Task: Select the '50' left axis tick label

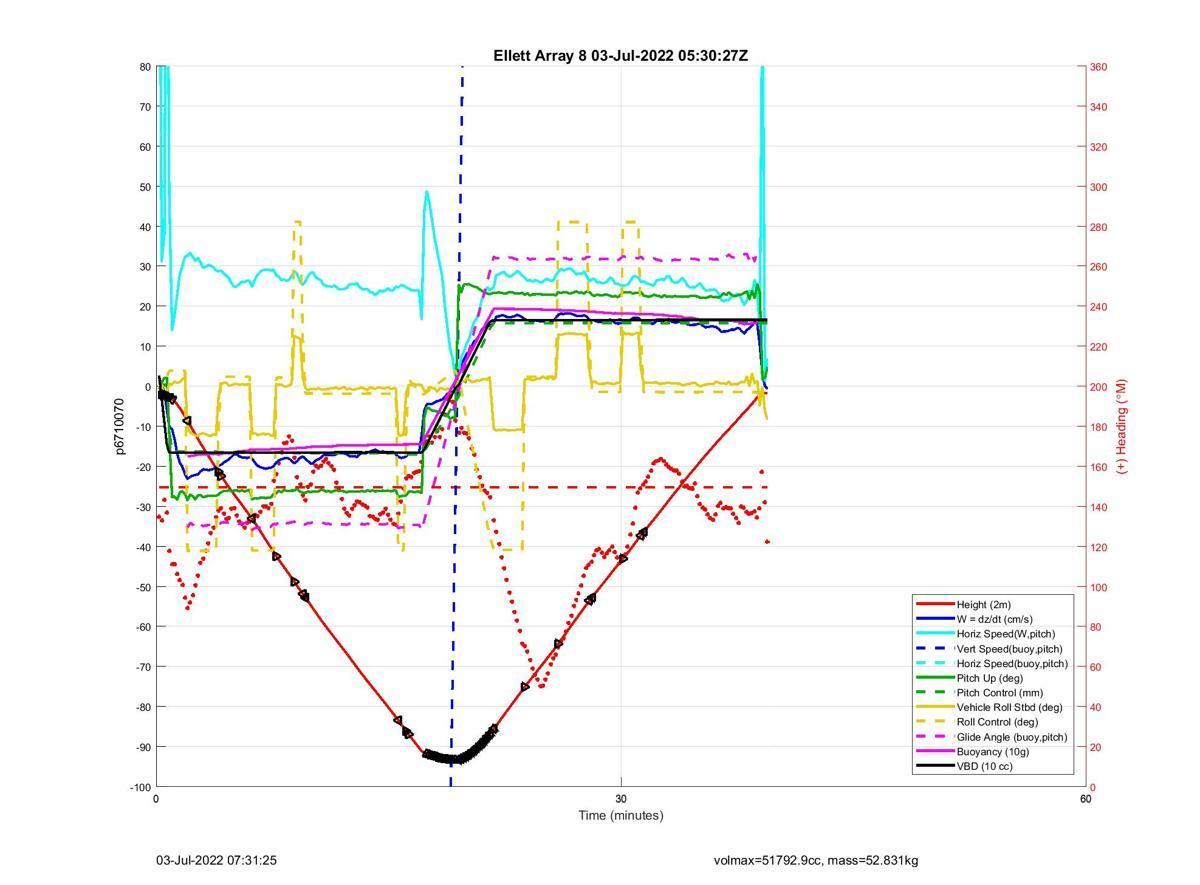Action: [144, 187]
